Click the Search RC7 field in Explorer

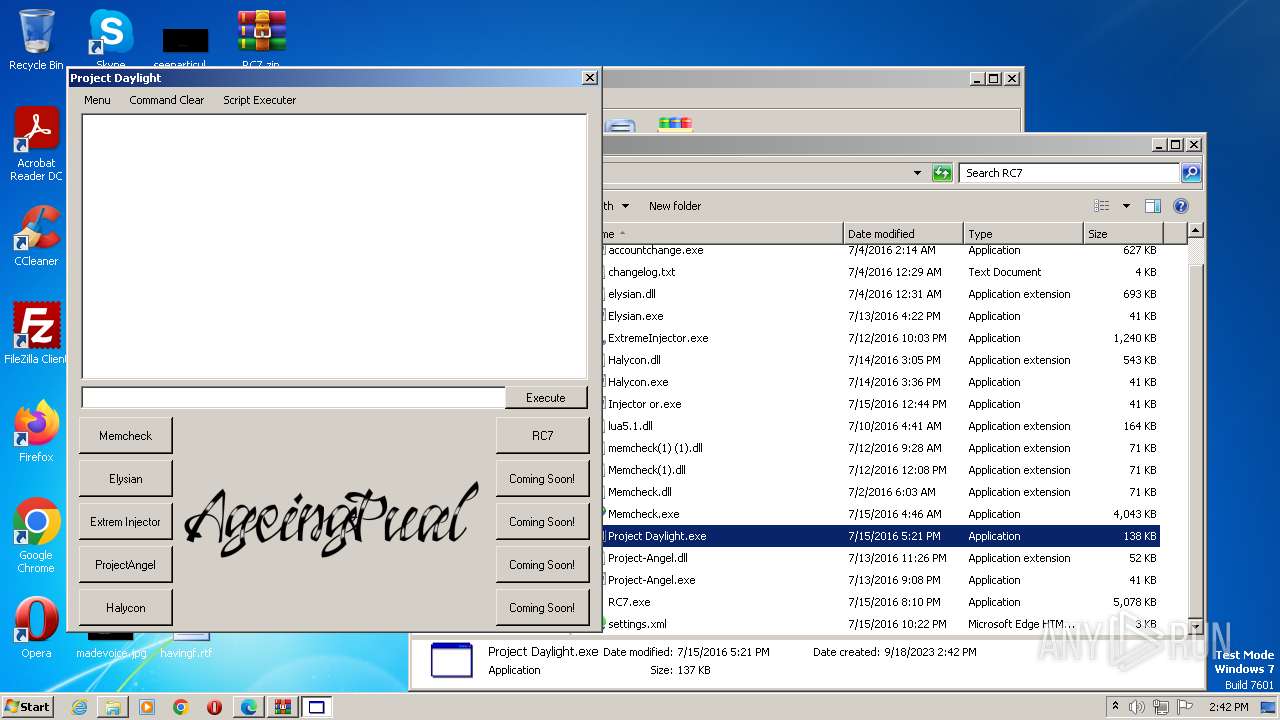tap(1069, 173)
